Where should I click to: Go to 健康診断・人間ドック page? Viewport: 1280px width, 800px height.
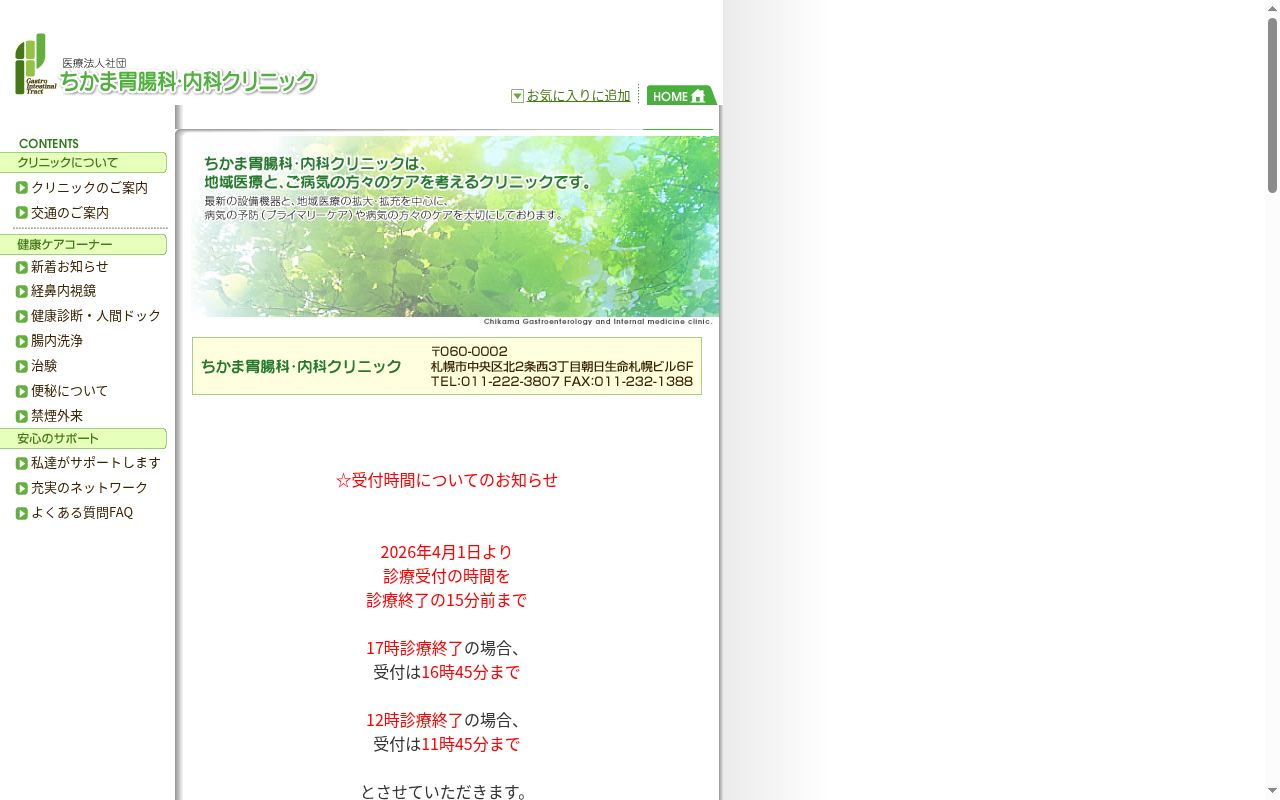[96, 315]
